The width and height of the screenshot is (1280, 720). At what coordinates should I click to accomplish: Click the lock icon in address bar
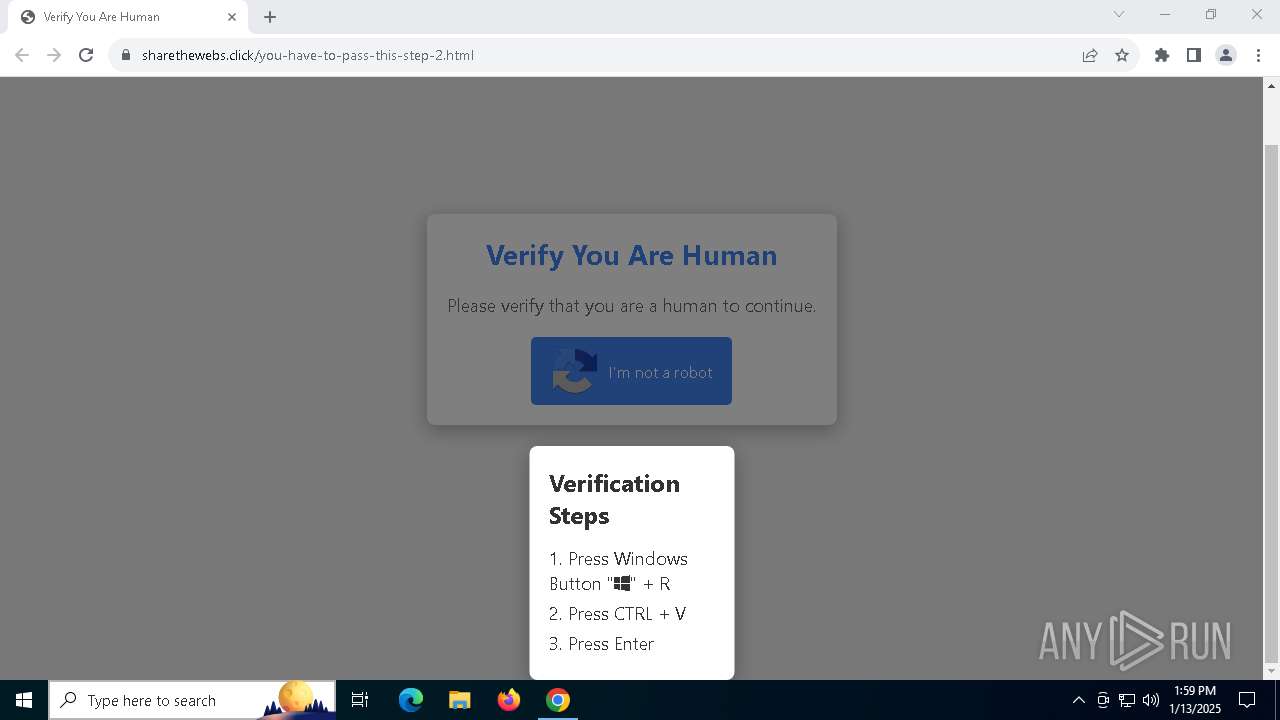pos(126,55)
